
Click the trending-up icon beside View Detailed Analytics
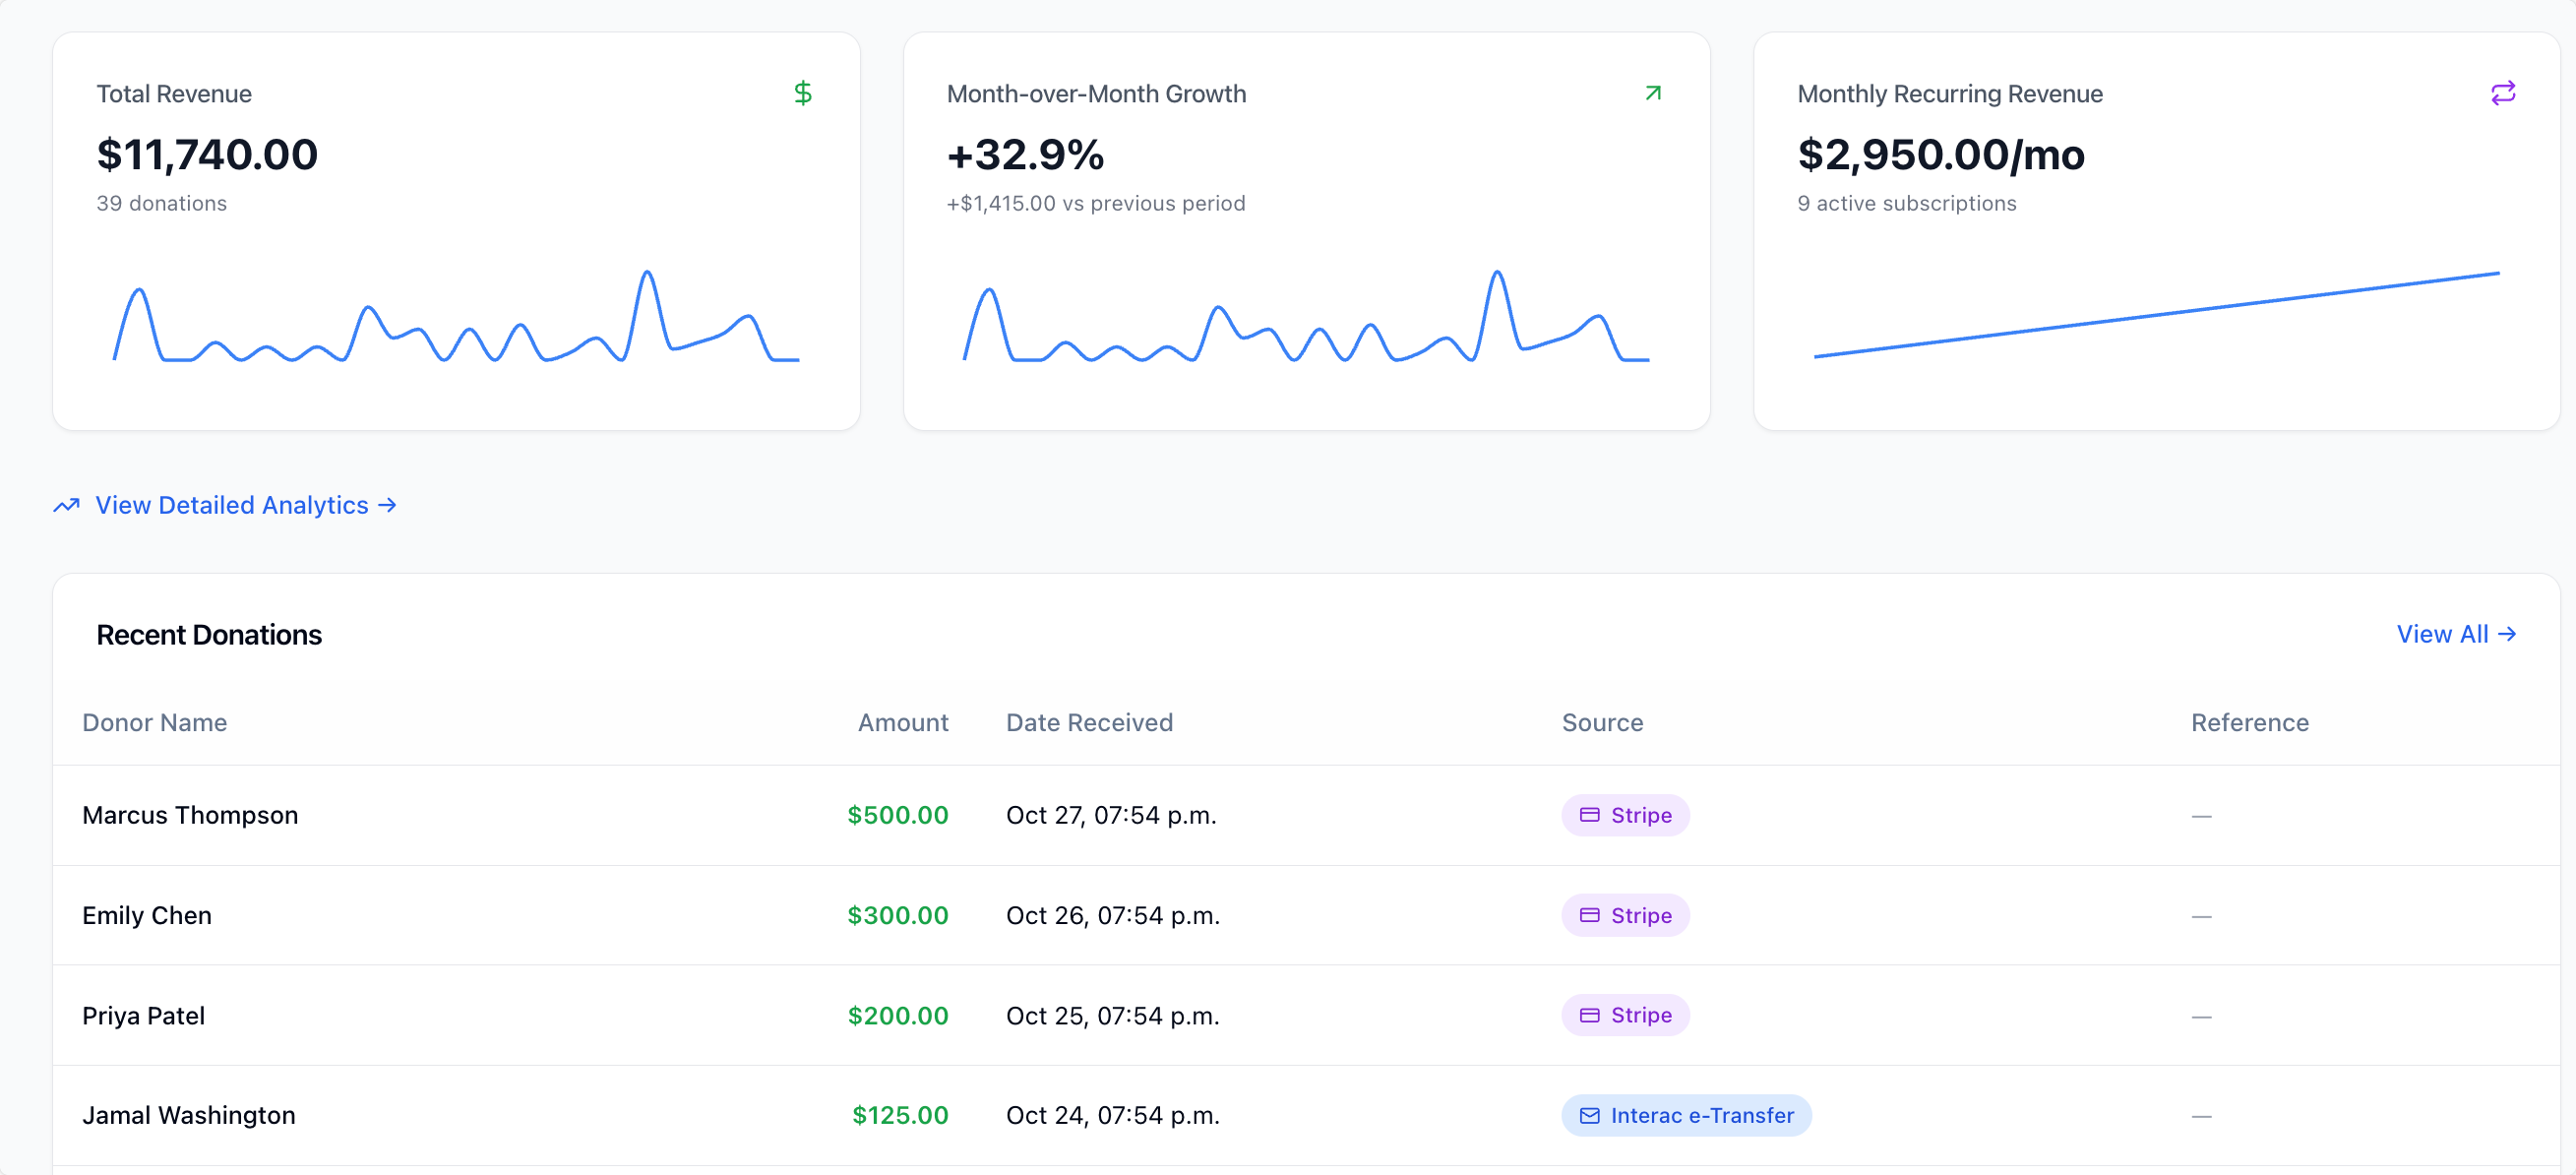(x=65, y=505)
